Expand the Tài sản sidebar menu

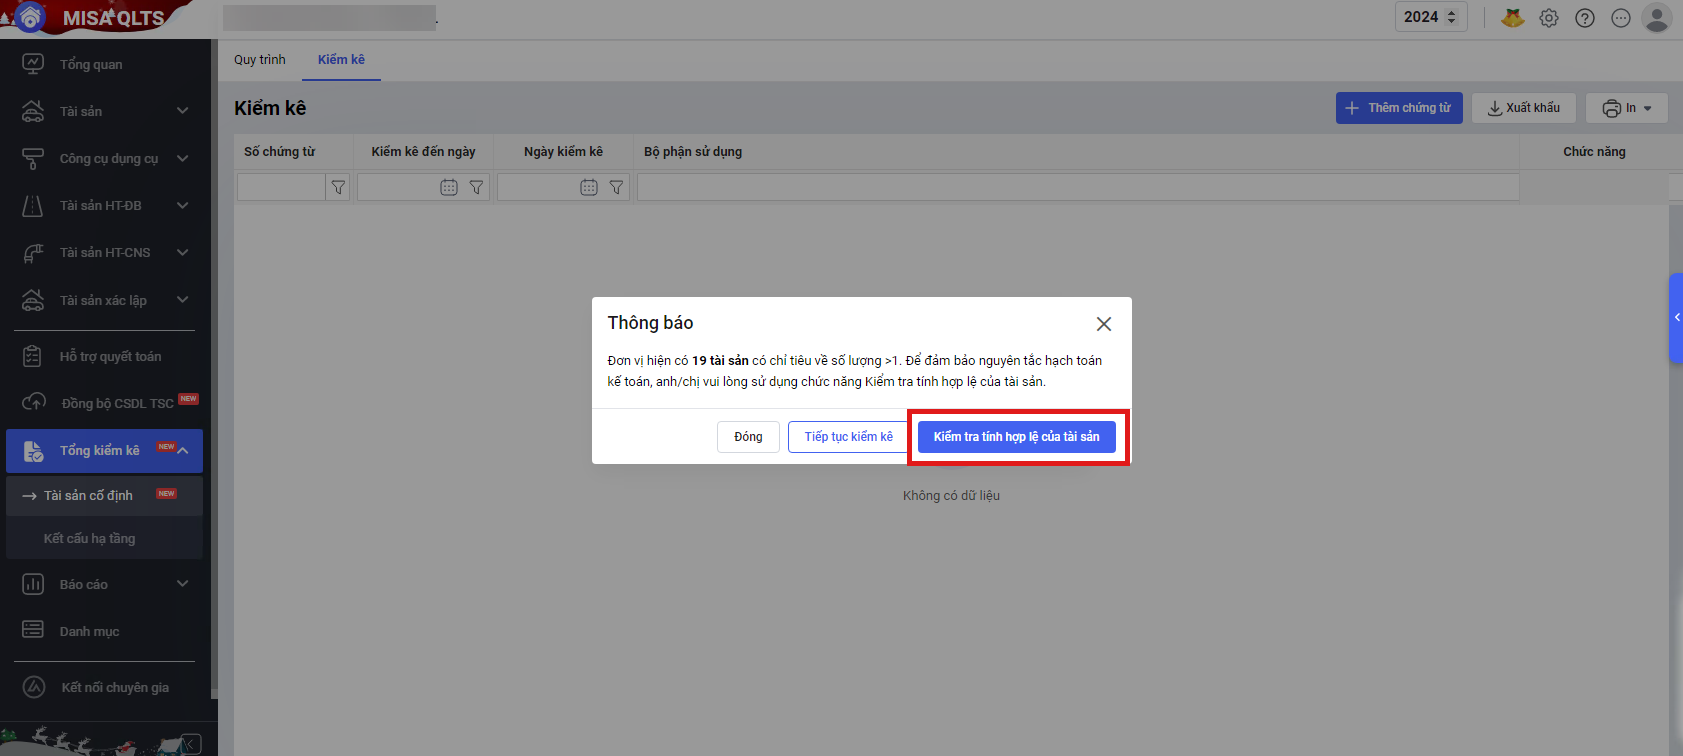tap(182, 111)
